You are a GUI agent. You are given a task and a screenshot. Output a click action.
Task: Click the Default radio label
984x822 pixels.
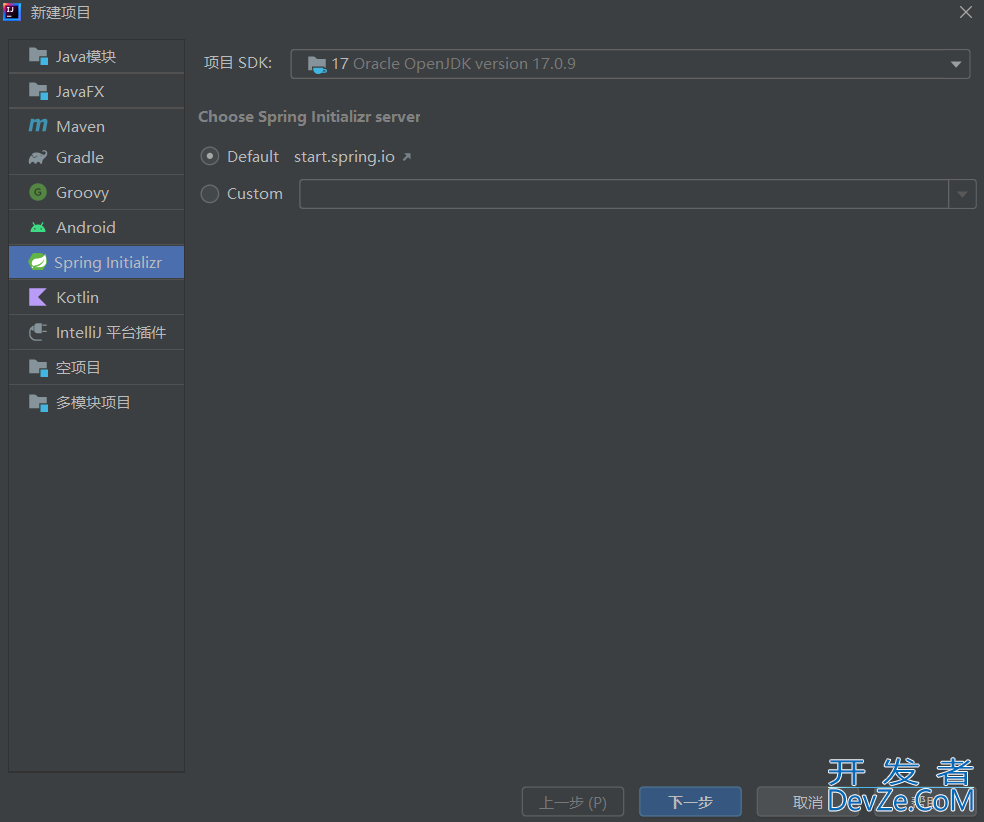[253, 157]
